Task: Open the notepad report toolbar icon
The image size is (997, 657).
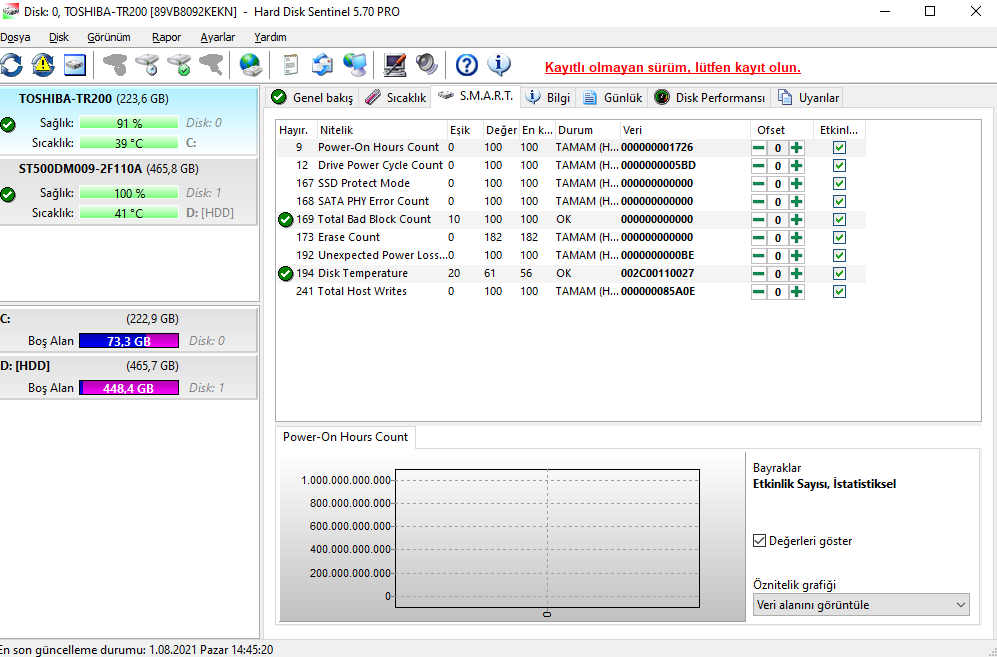Action: click(x=290, y=65)
